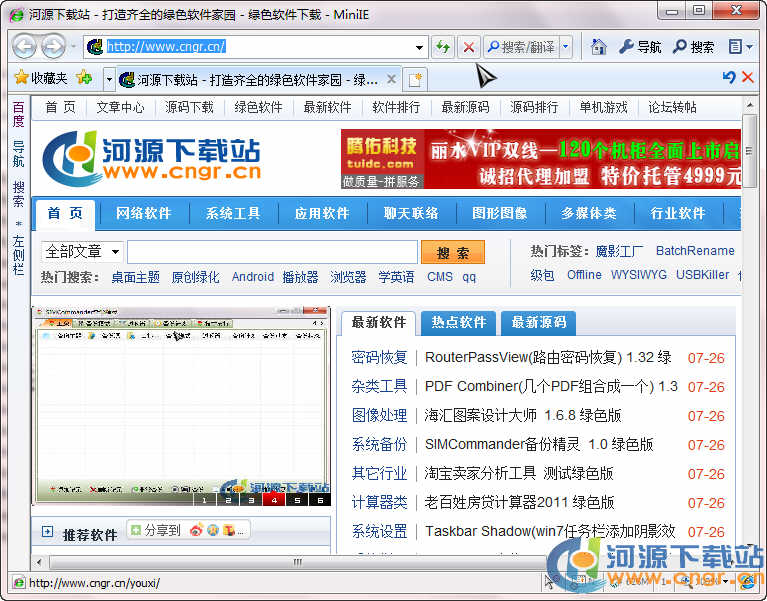Viewport: 767px width, 601px height.
Task: Click the 腾佑科技 banner advertisement
Action: pyautogui.click(x=541, y=159)
